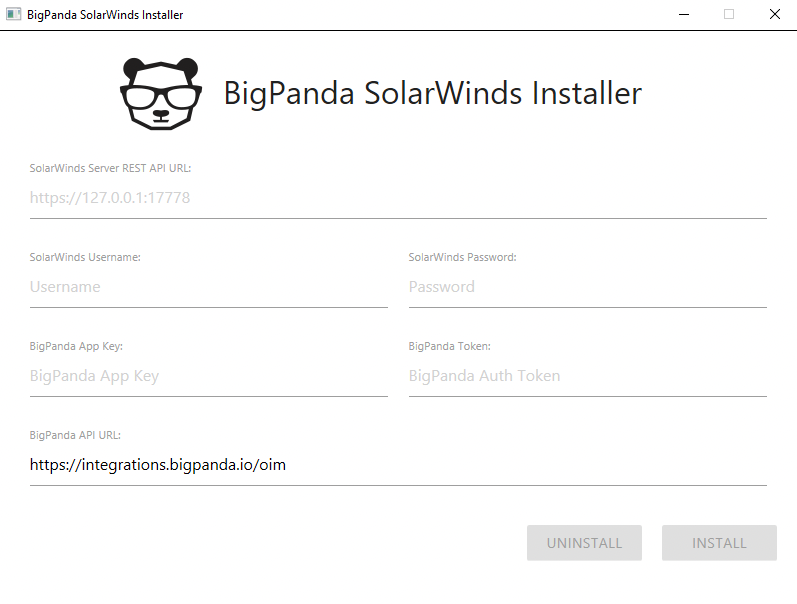The width and height of the screenshot is (797, 604).
Task: Click the BigPanda API URL text box
Action: coord(398,465)
